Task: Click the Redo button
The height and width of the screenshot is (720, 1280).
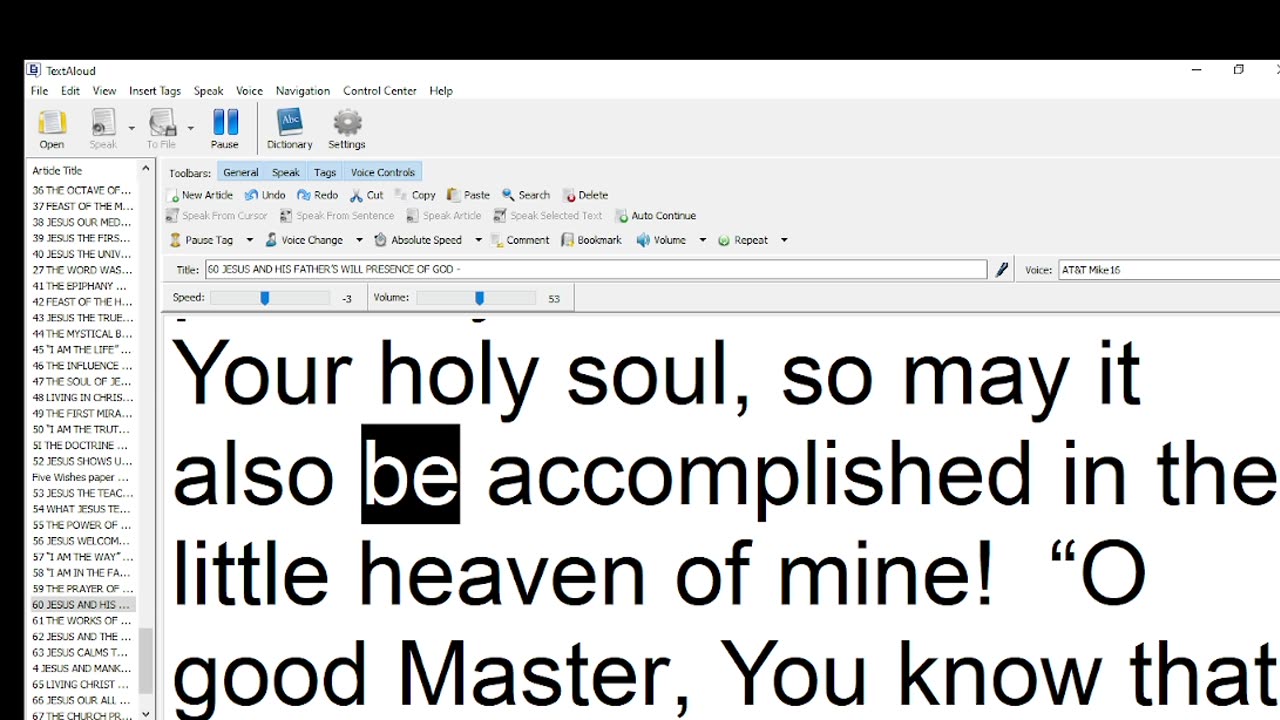Action: click(318, 195)
